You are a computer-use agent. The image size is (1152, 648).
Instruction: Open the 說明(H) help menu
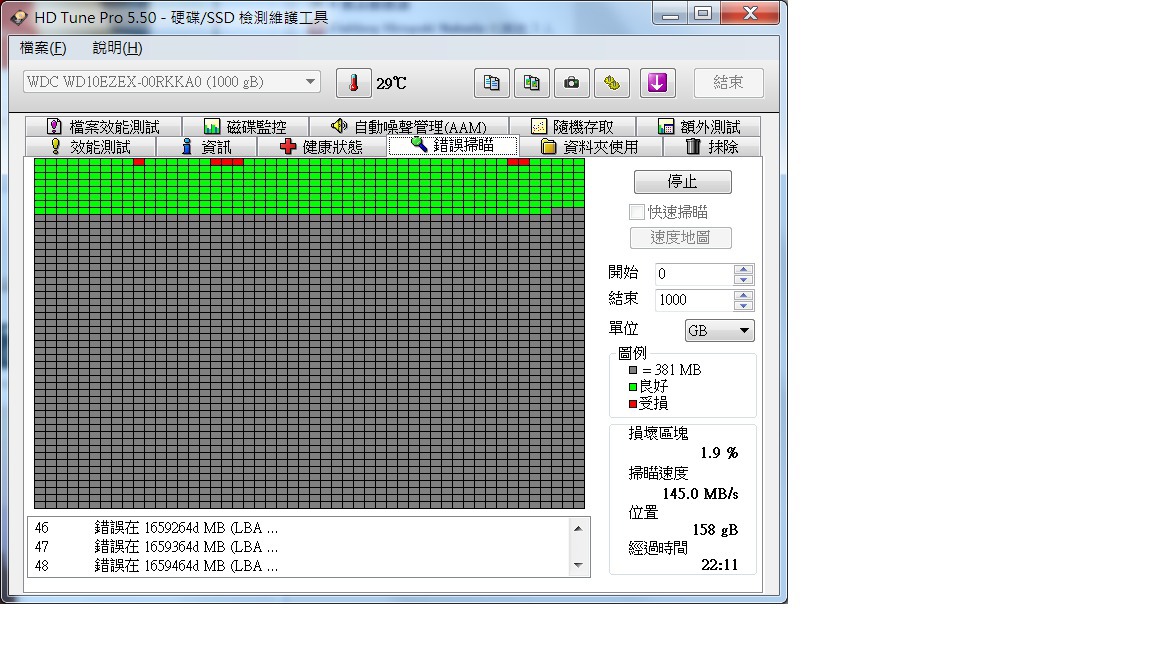pos(117,48)
